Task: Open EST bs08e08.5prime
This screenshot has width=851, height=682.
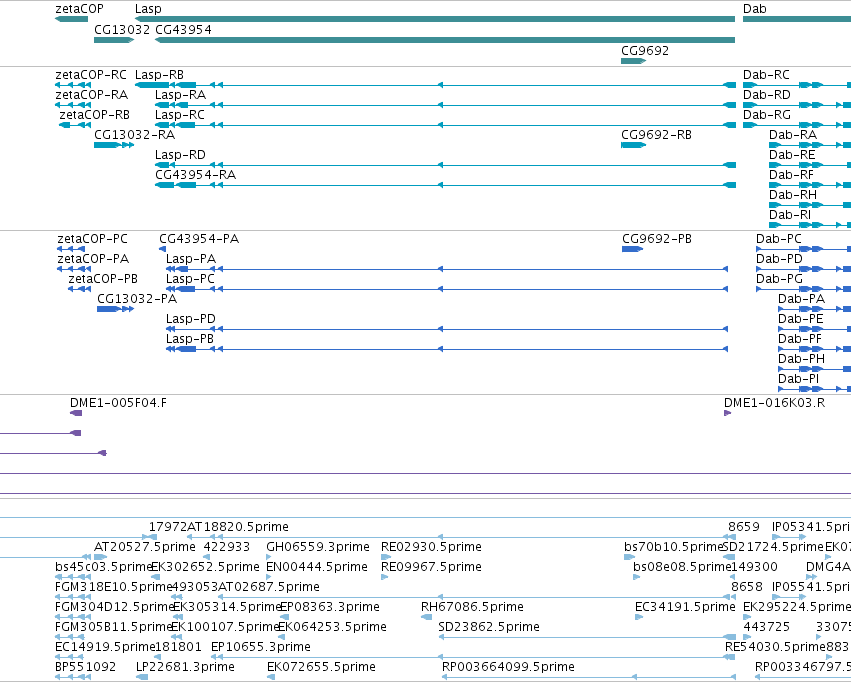Action: tap(682, 567)
